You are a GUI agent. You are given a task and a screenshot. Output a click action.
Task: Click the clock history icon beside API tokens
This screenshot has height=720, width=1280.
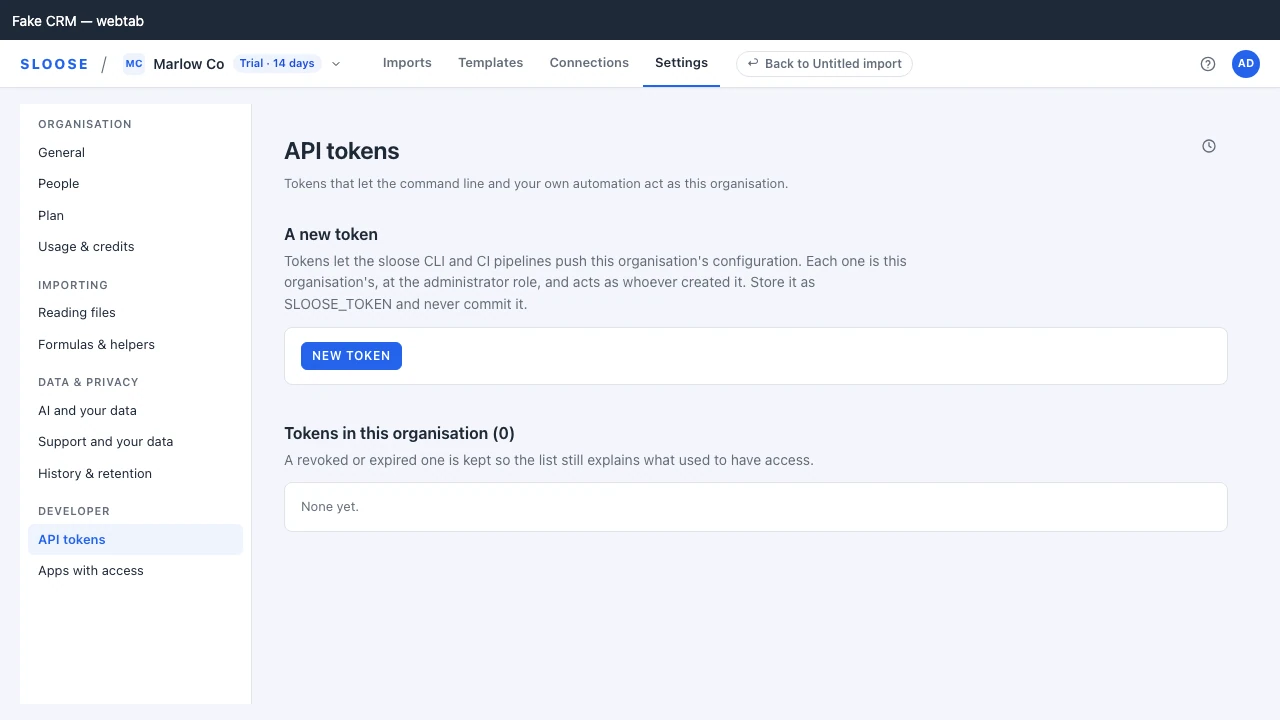[1209, 146]
